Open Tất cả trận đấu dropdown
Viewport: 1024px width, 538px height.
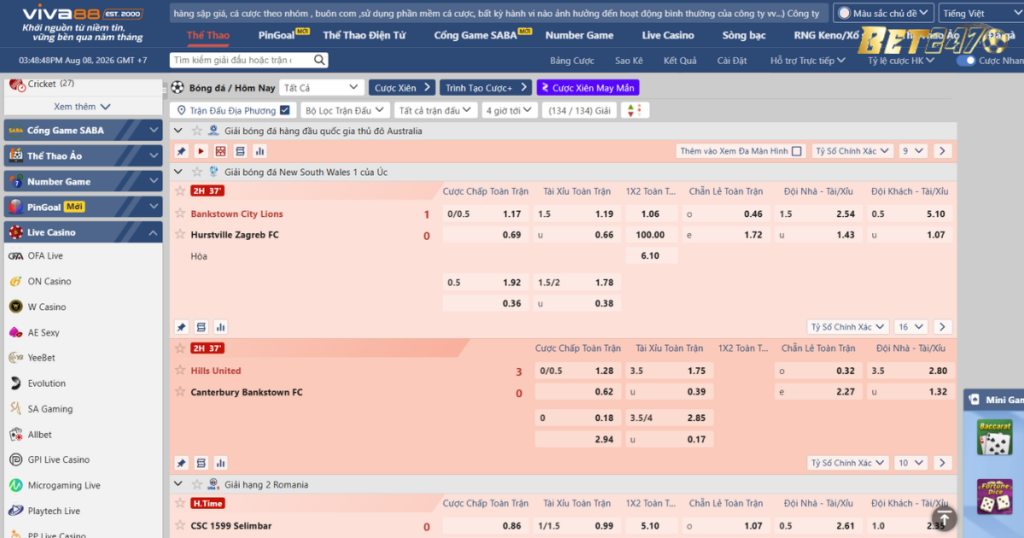point(434,110)
